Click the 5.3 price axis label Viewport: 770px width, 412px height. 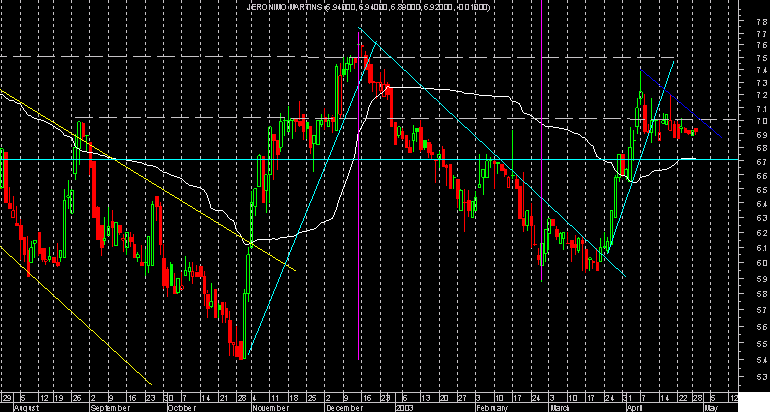coord(762,377)
